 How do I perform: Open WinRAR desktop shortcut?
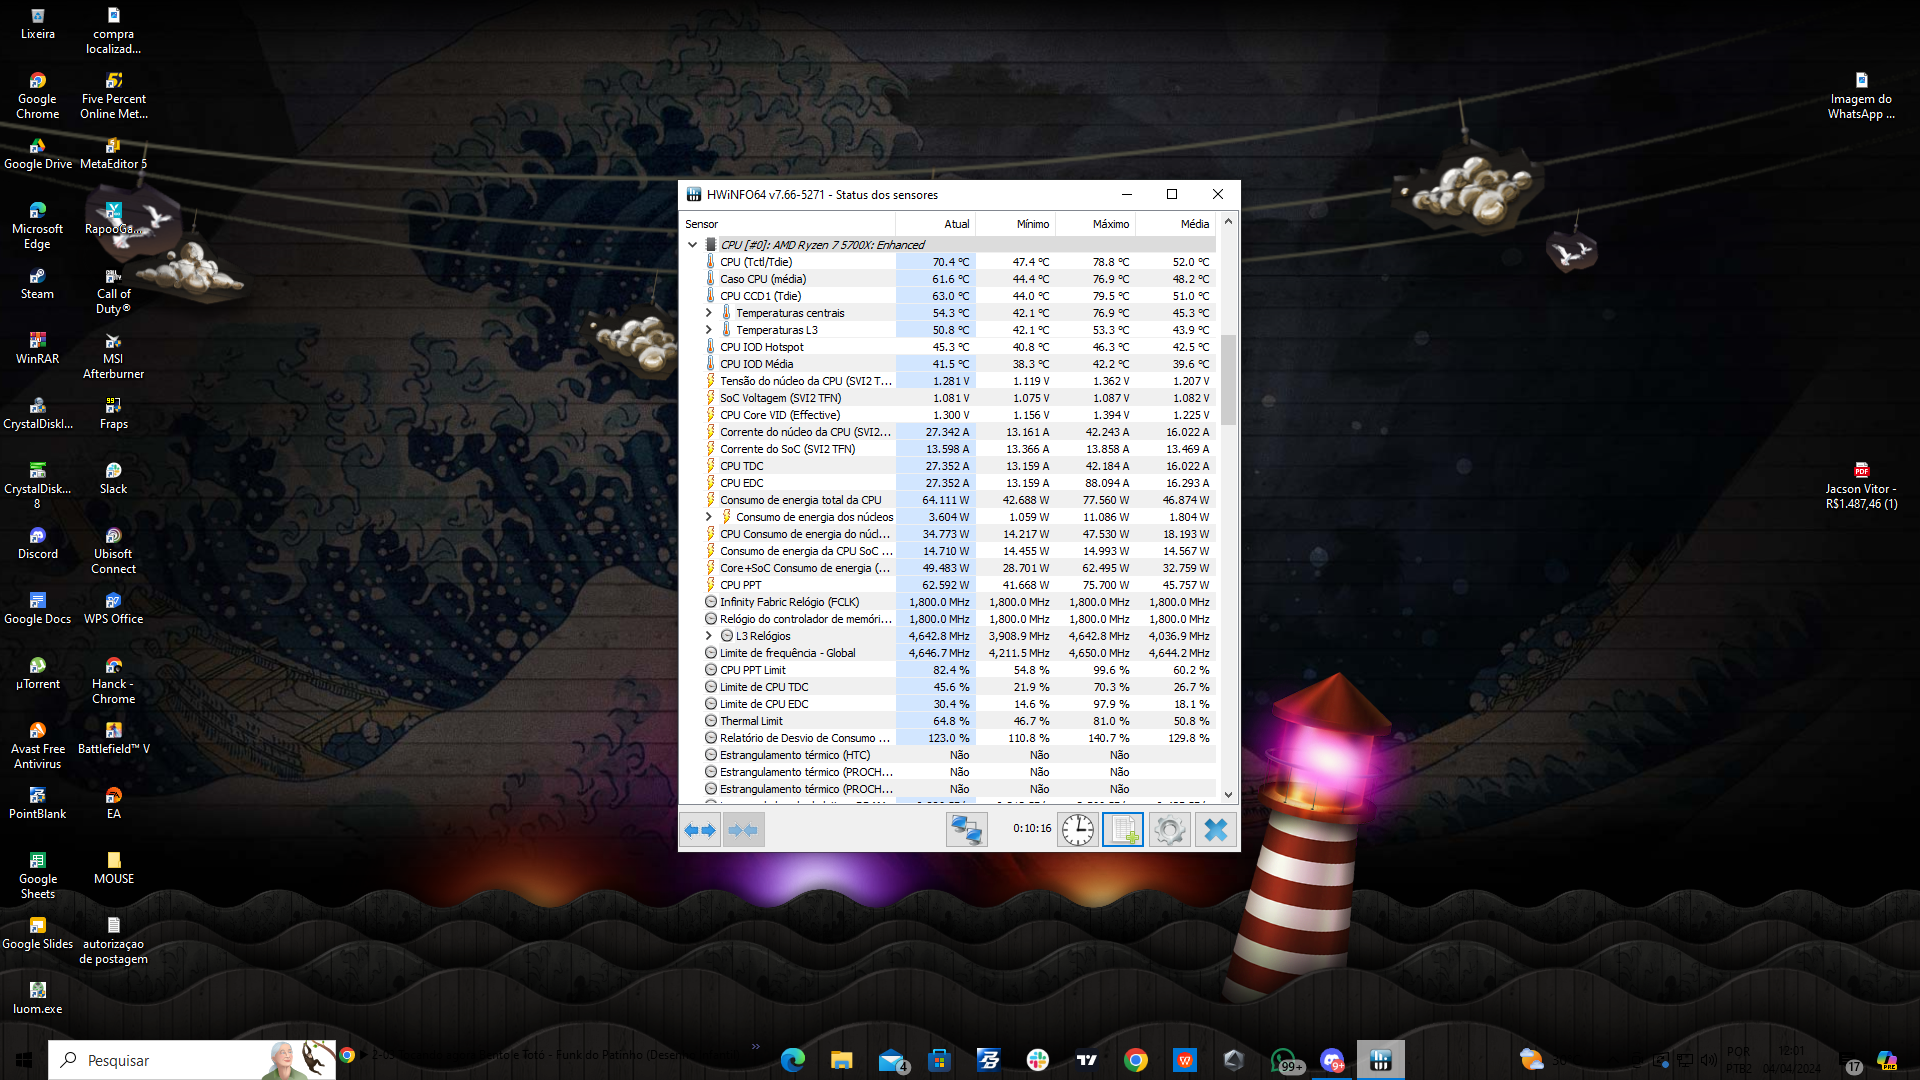coord(38,349)
